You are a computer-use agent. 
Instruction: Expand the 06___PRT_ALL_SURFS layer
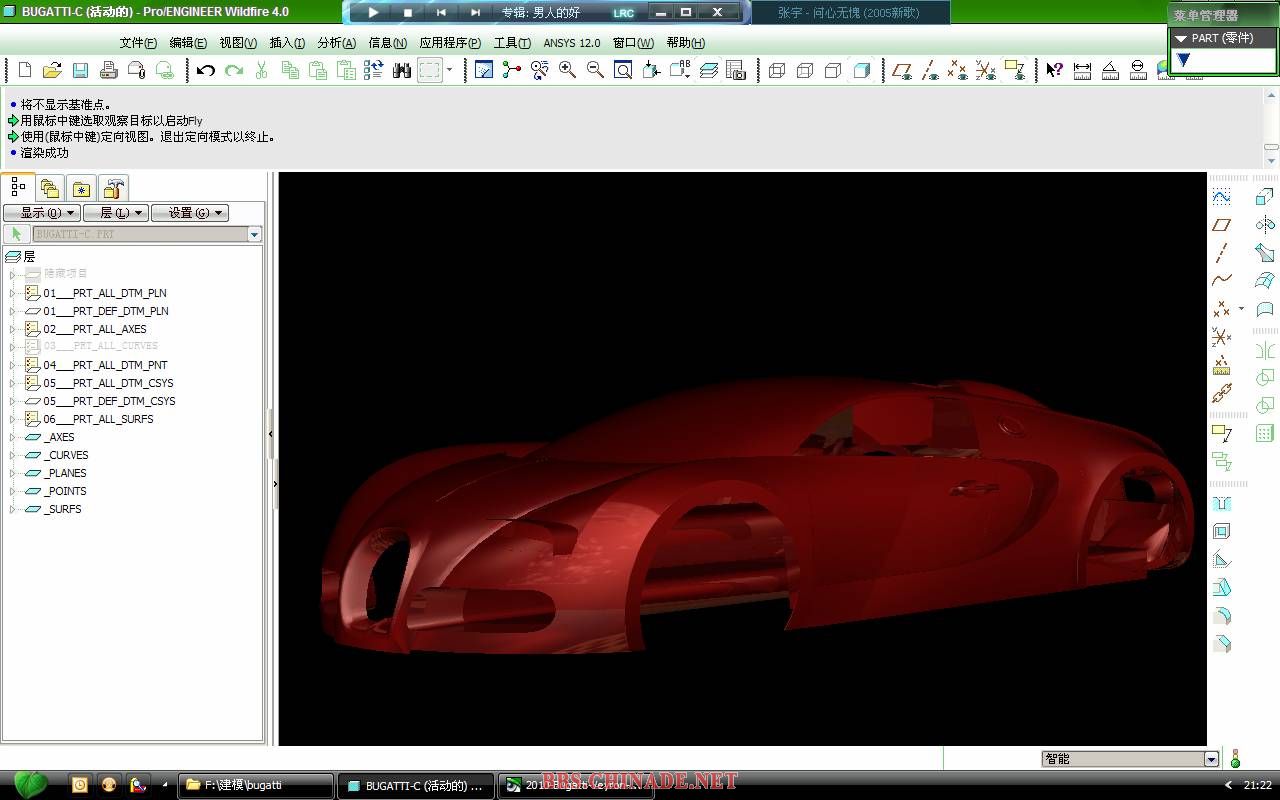(x=13, y=419)
